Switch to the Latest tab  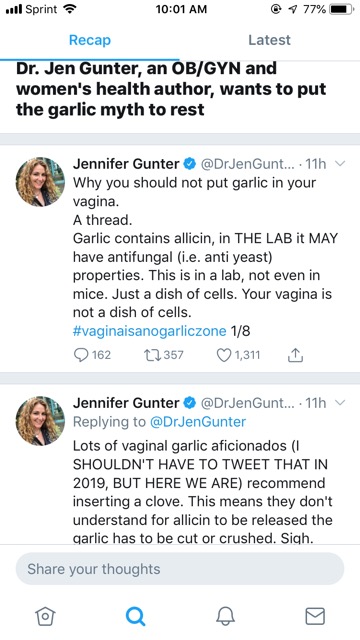click(269, 40)
